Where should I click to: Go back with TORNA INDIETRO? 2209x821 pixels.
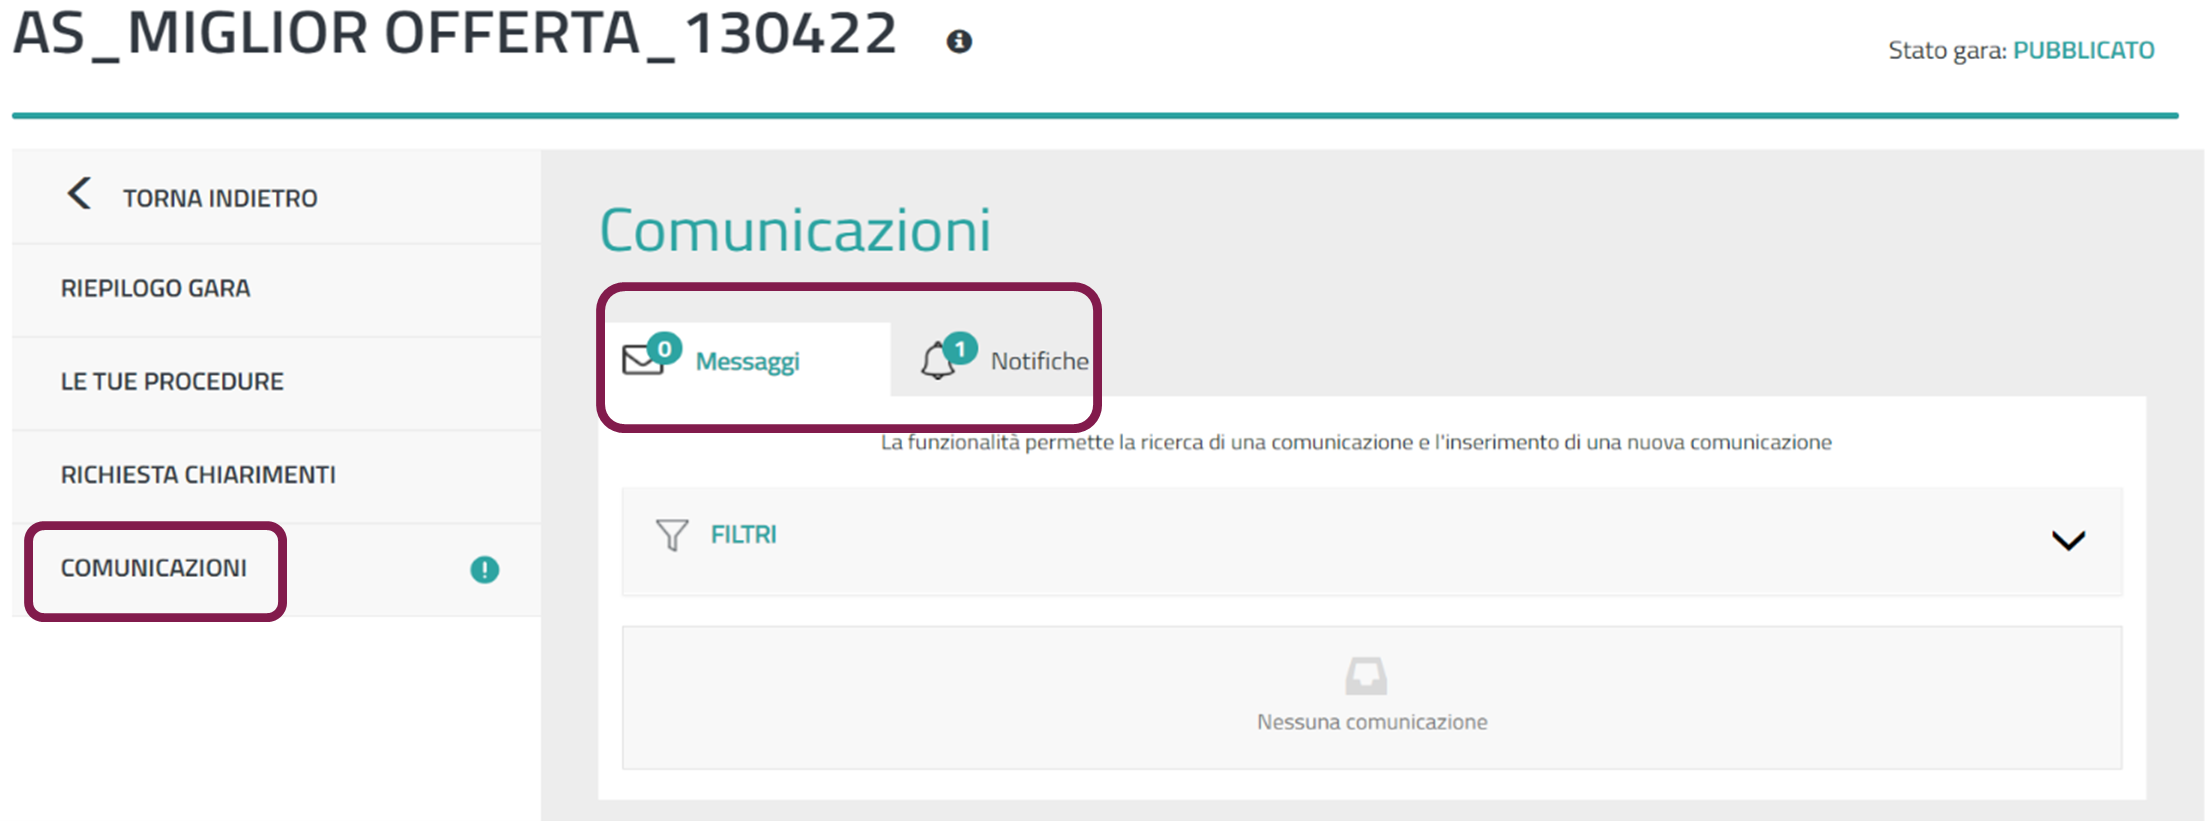[220, 198]
